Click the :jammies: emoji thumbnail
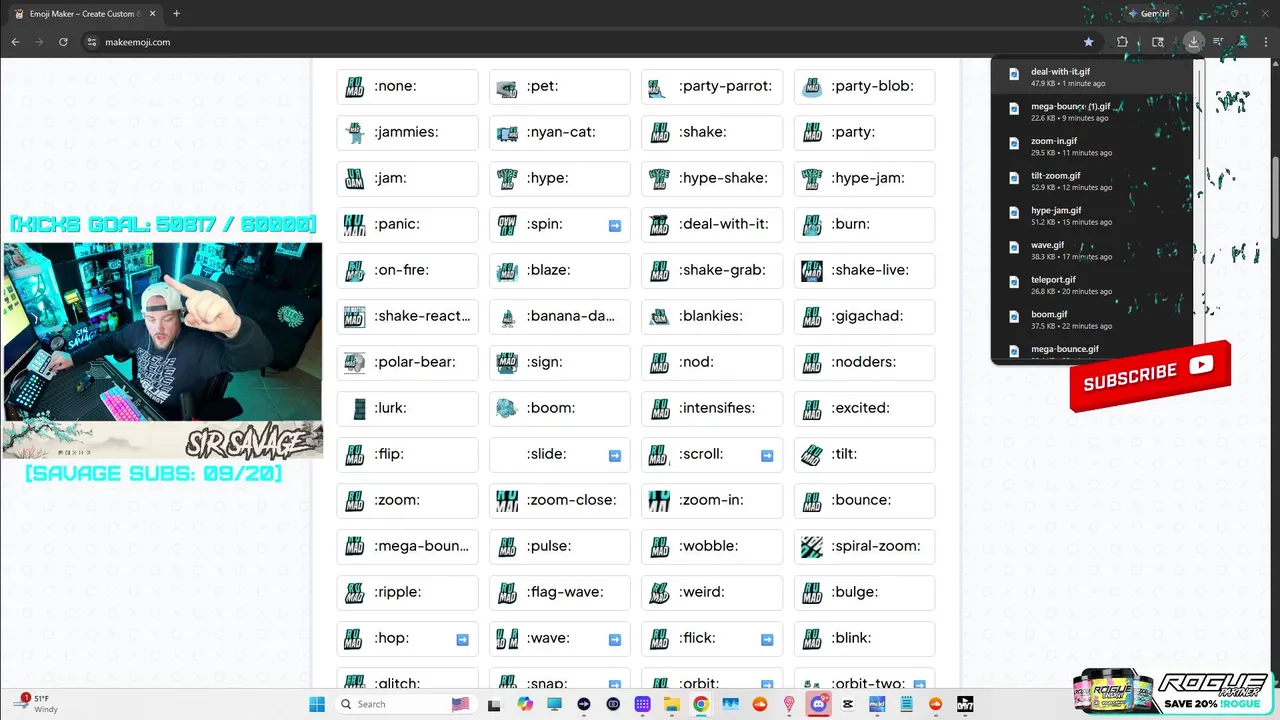 coord(354,132)
